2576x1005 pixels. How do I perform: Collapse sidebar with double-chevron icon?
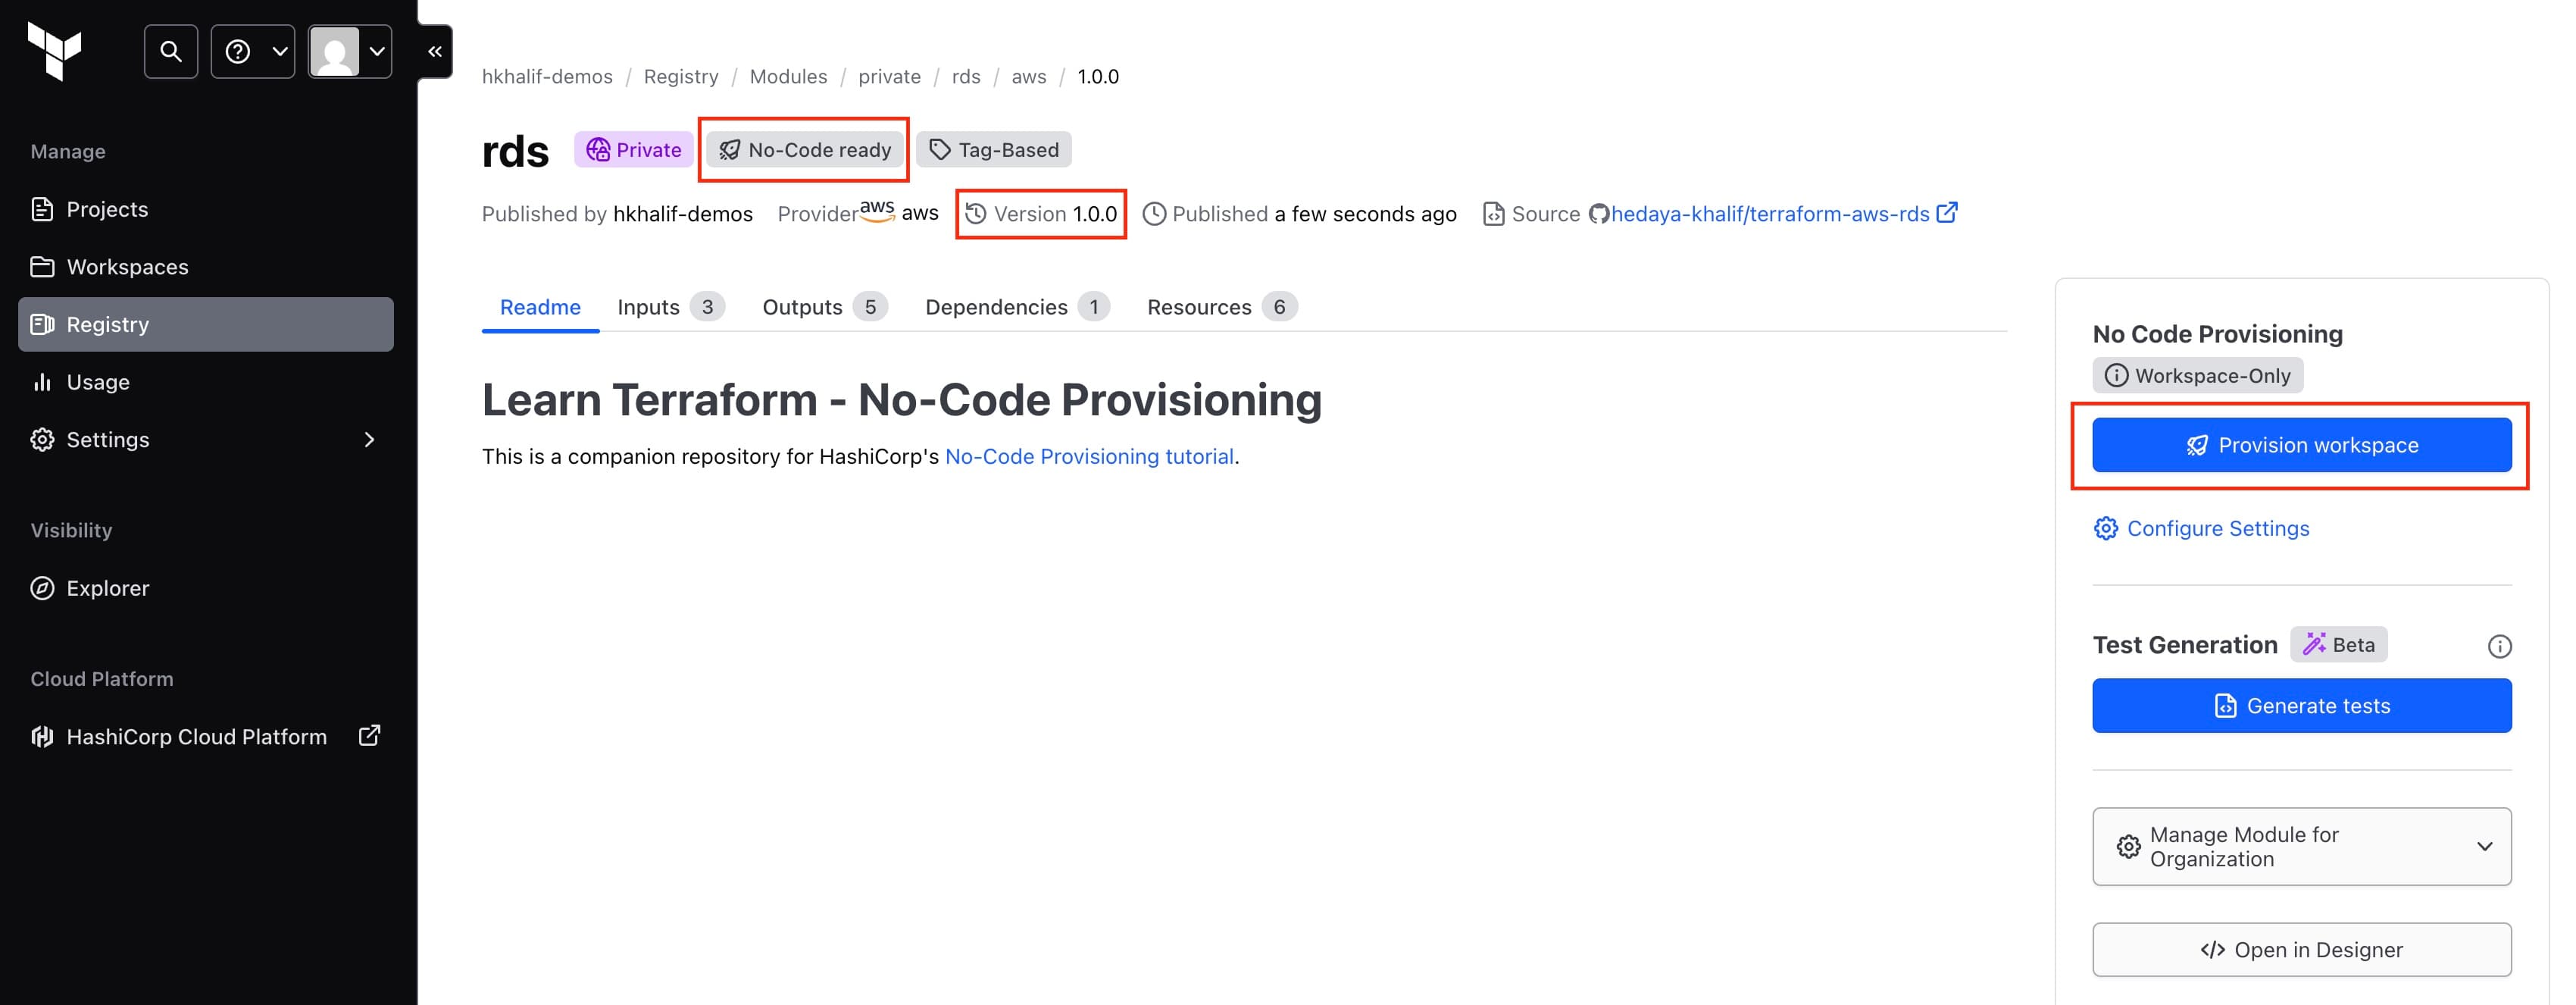point(435,51)
